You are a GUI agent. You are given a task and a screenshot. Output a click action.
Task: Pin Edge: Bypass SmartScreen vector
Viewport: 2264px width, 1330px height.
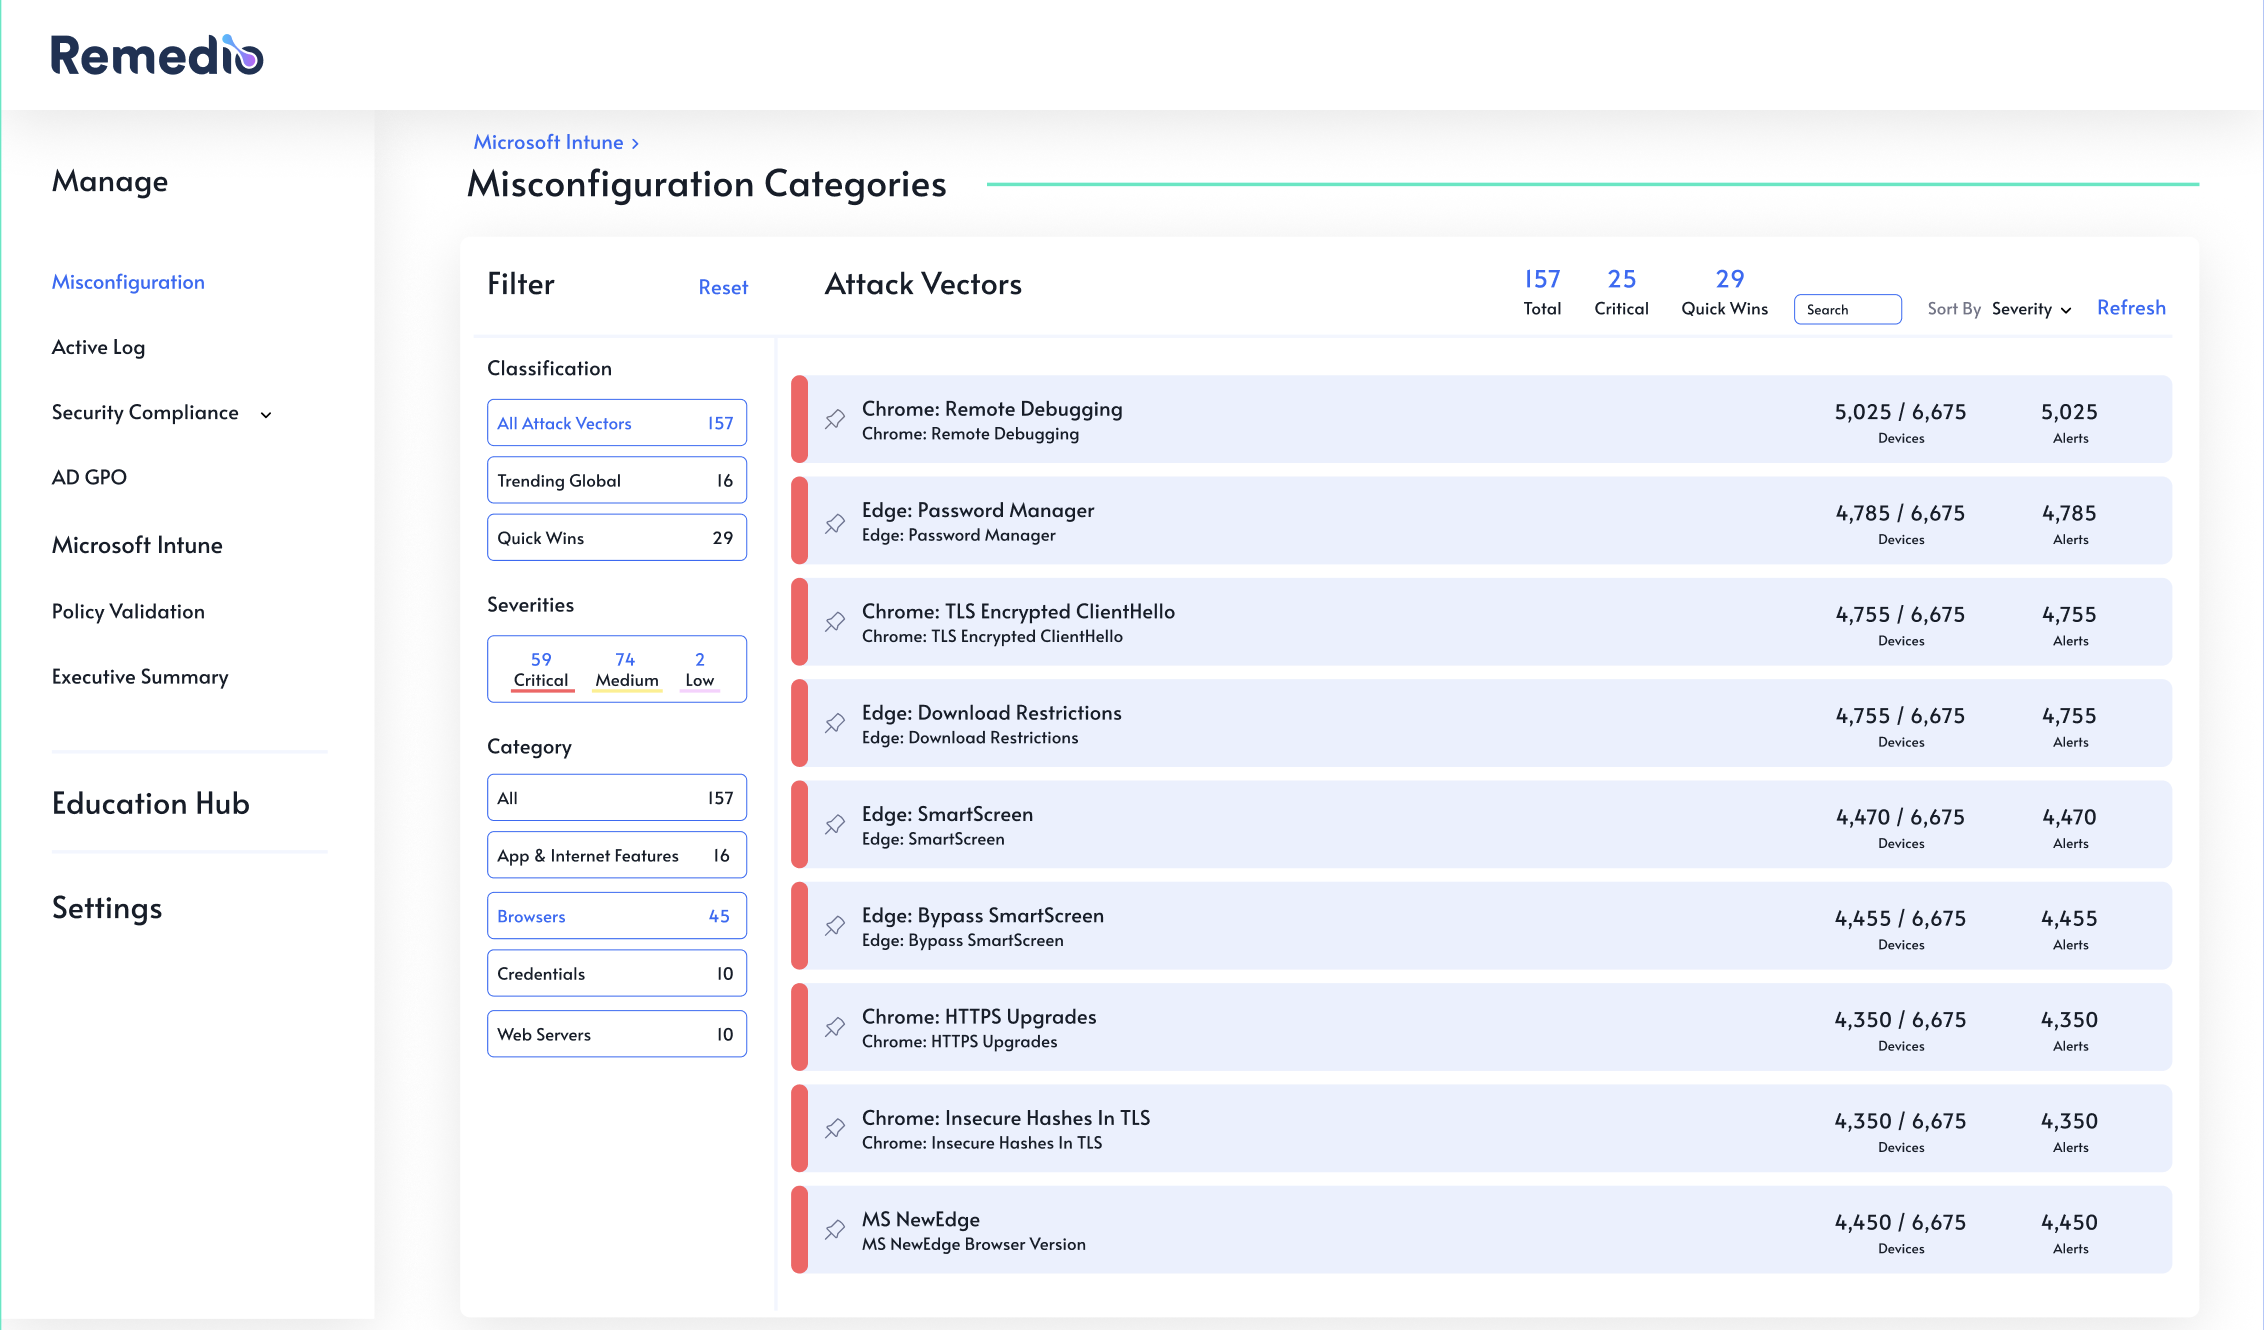click(x=835, y=926)
